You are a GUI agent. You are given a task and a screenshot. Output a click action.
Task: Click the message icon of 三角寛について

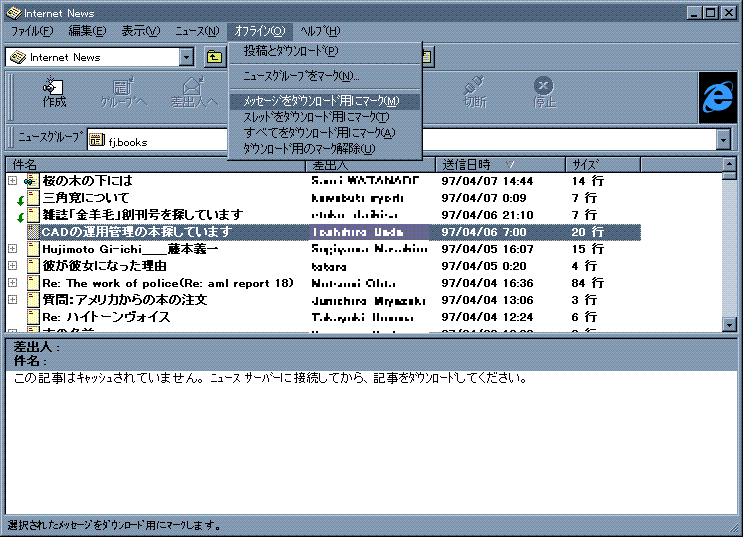click(33, 197)
